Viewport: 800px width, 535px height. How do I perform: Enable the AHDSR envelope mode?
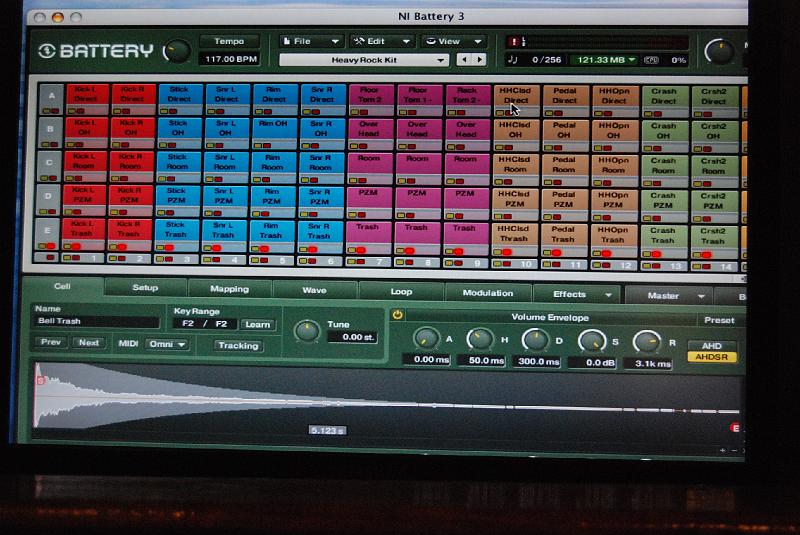(x=712, y=357)
